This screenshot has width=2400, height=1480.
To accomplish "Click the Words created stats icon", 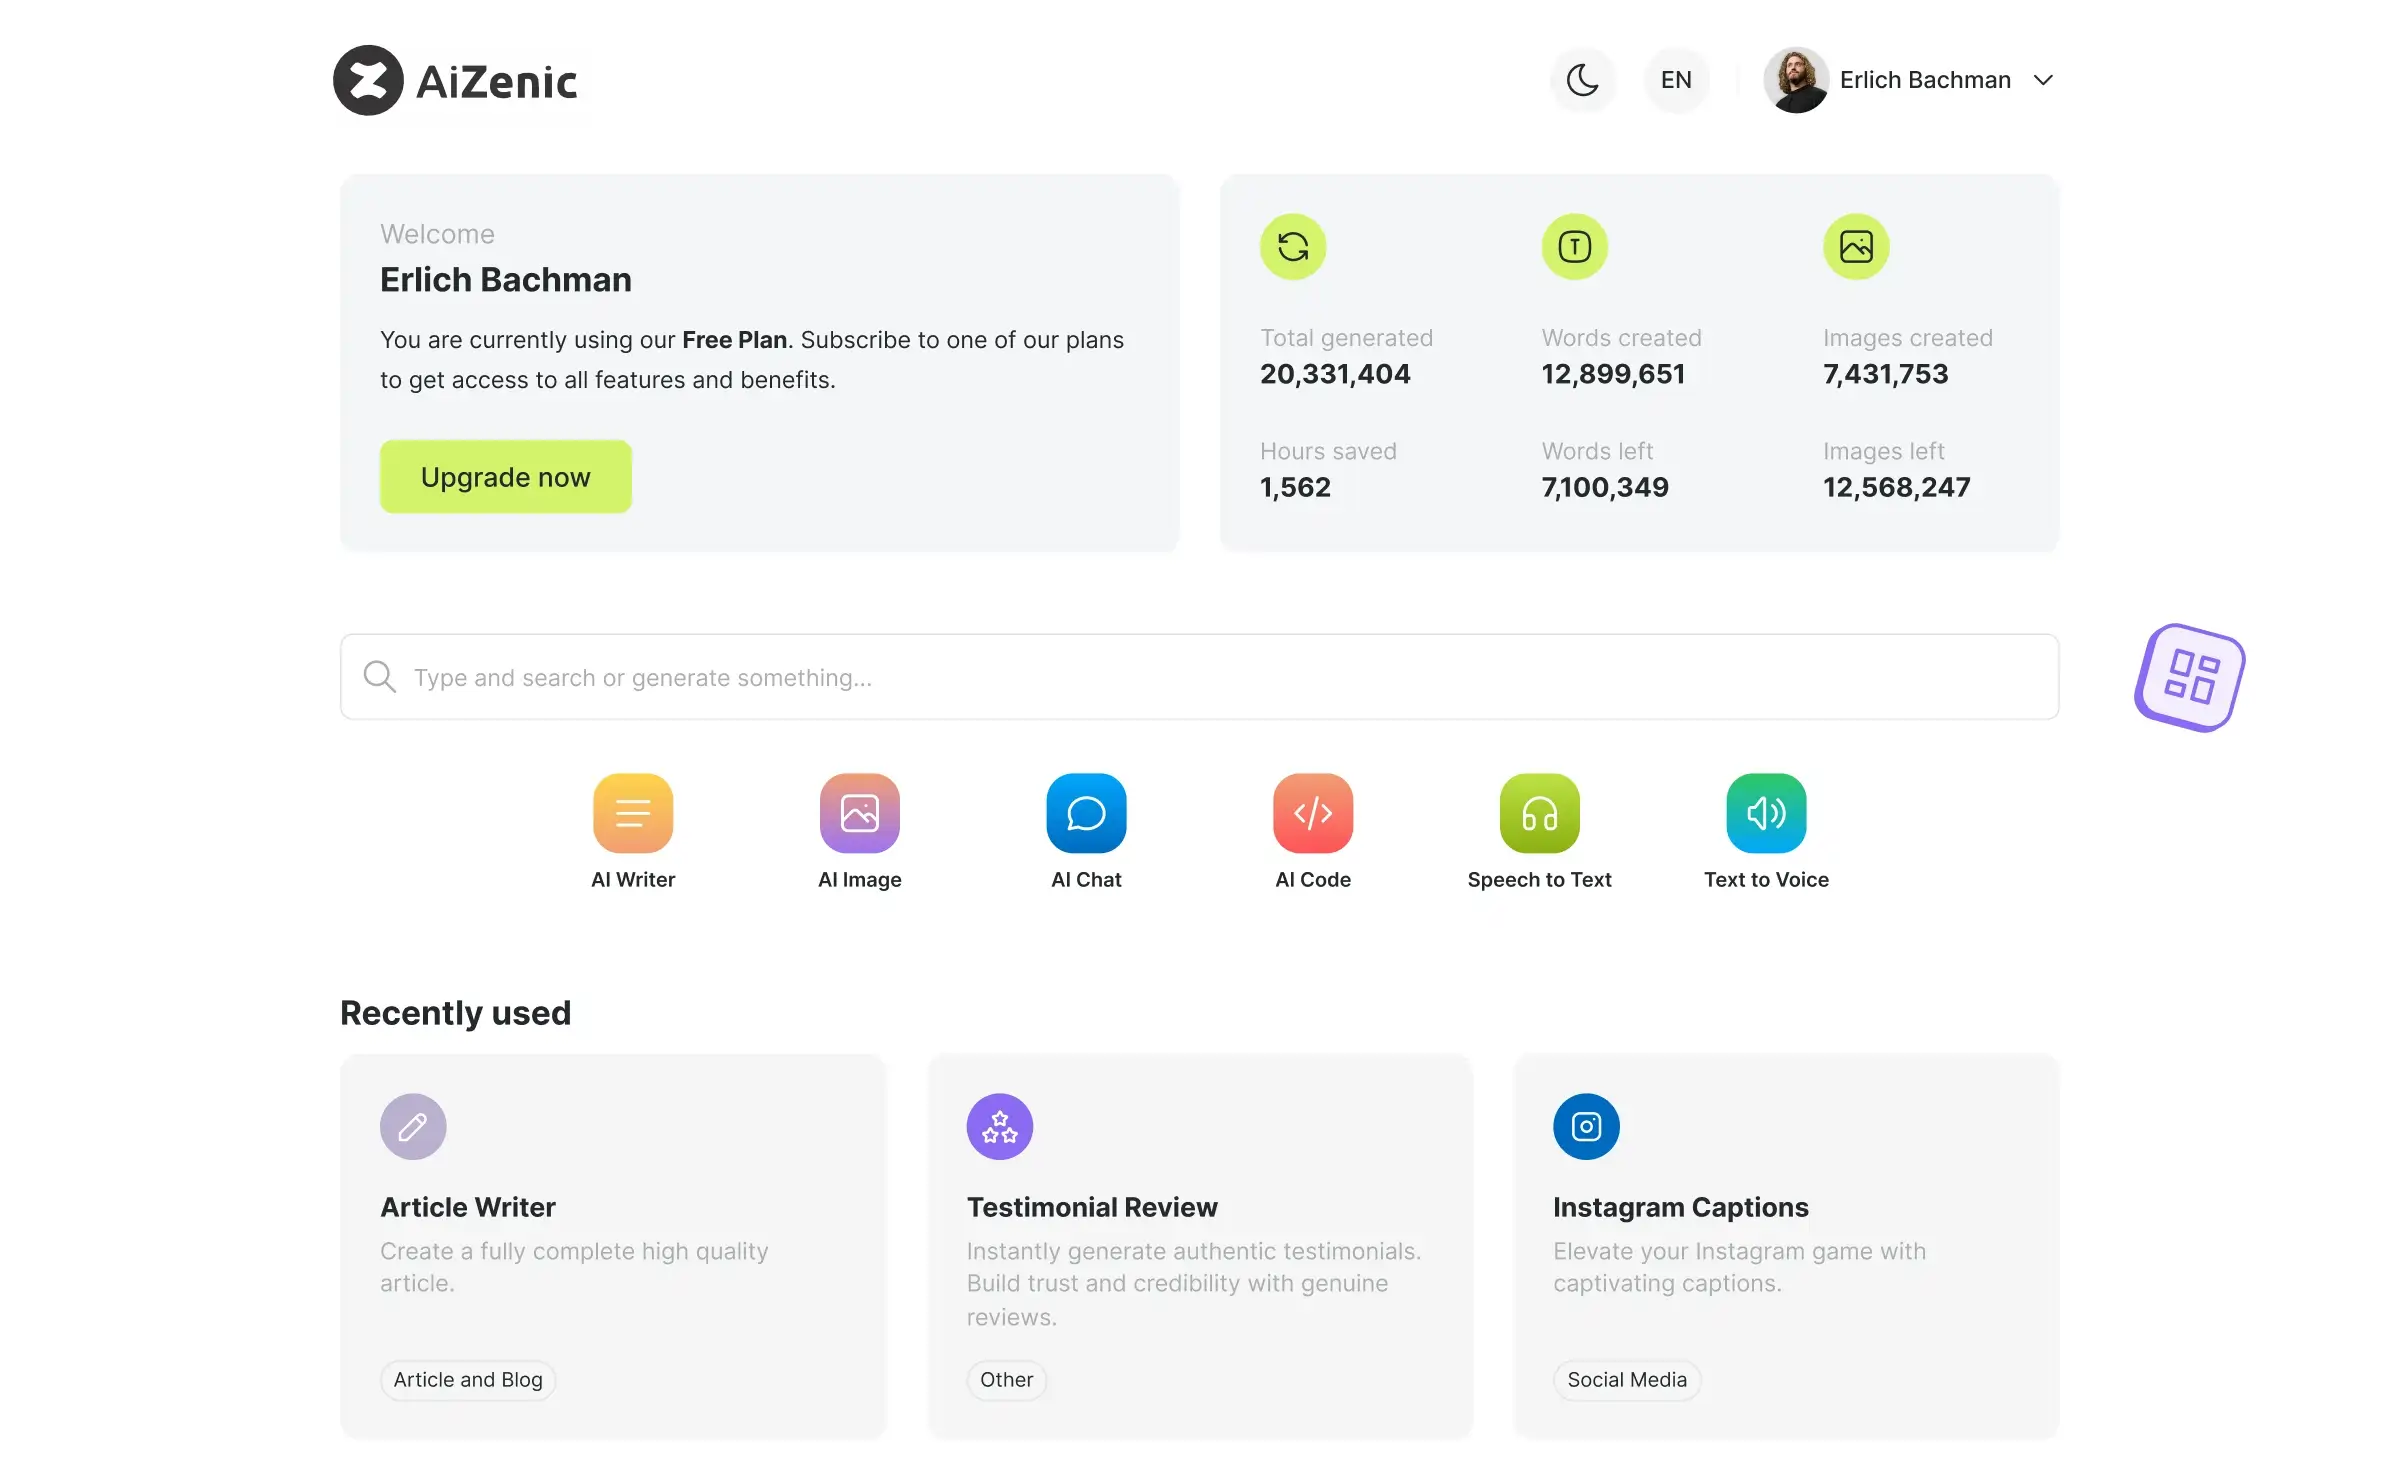I will tap(1574, 247).
